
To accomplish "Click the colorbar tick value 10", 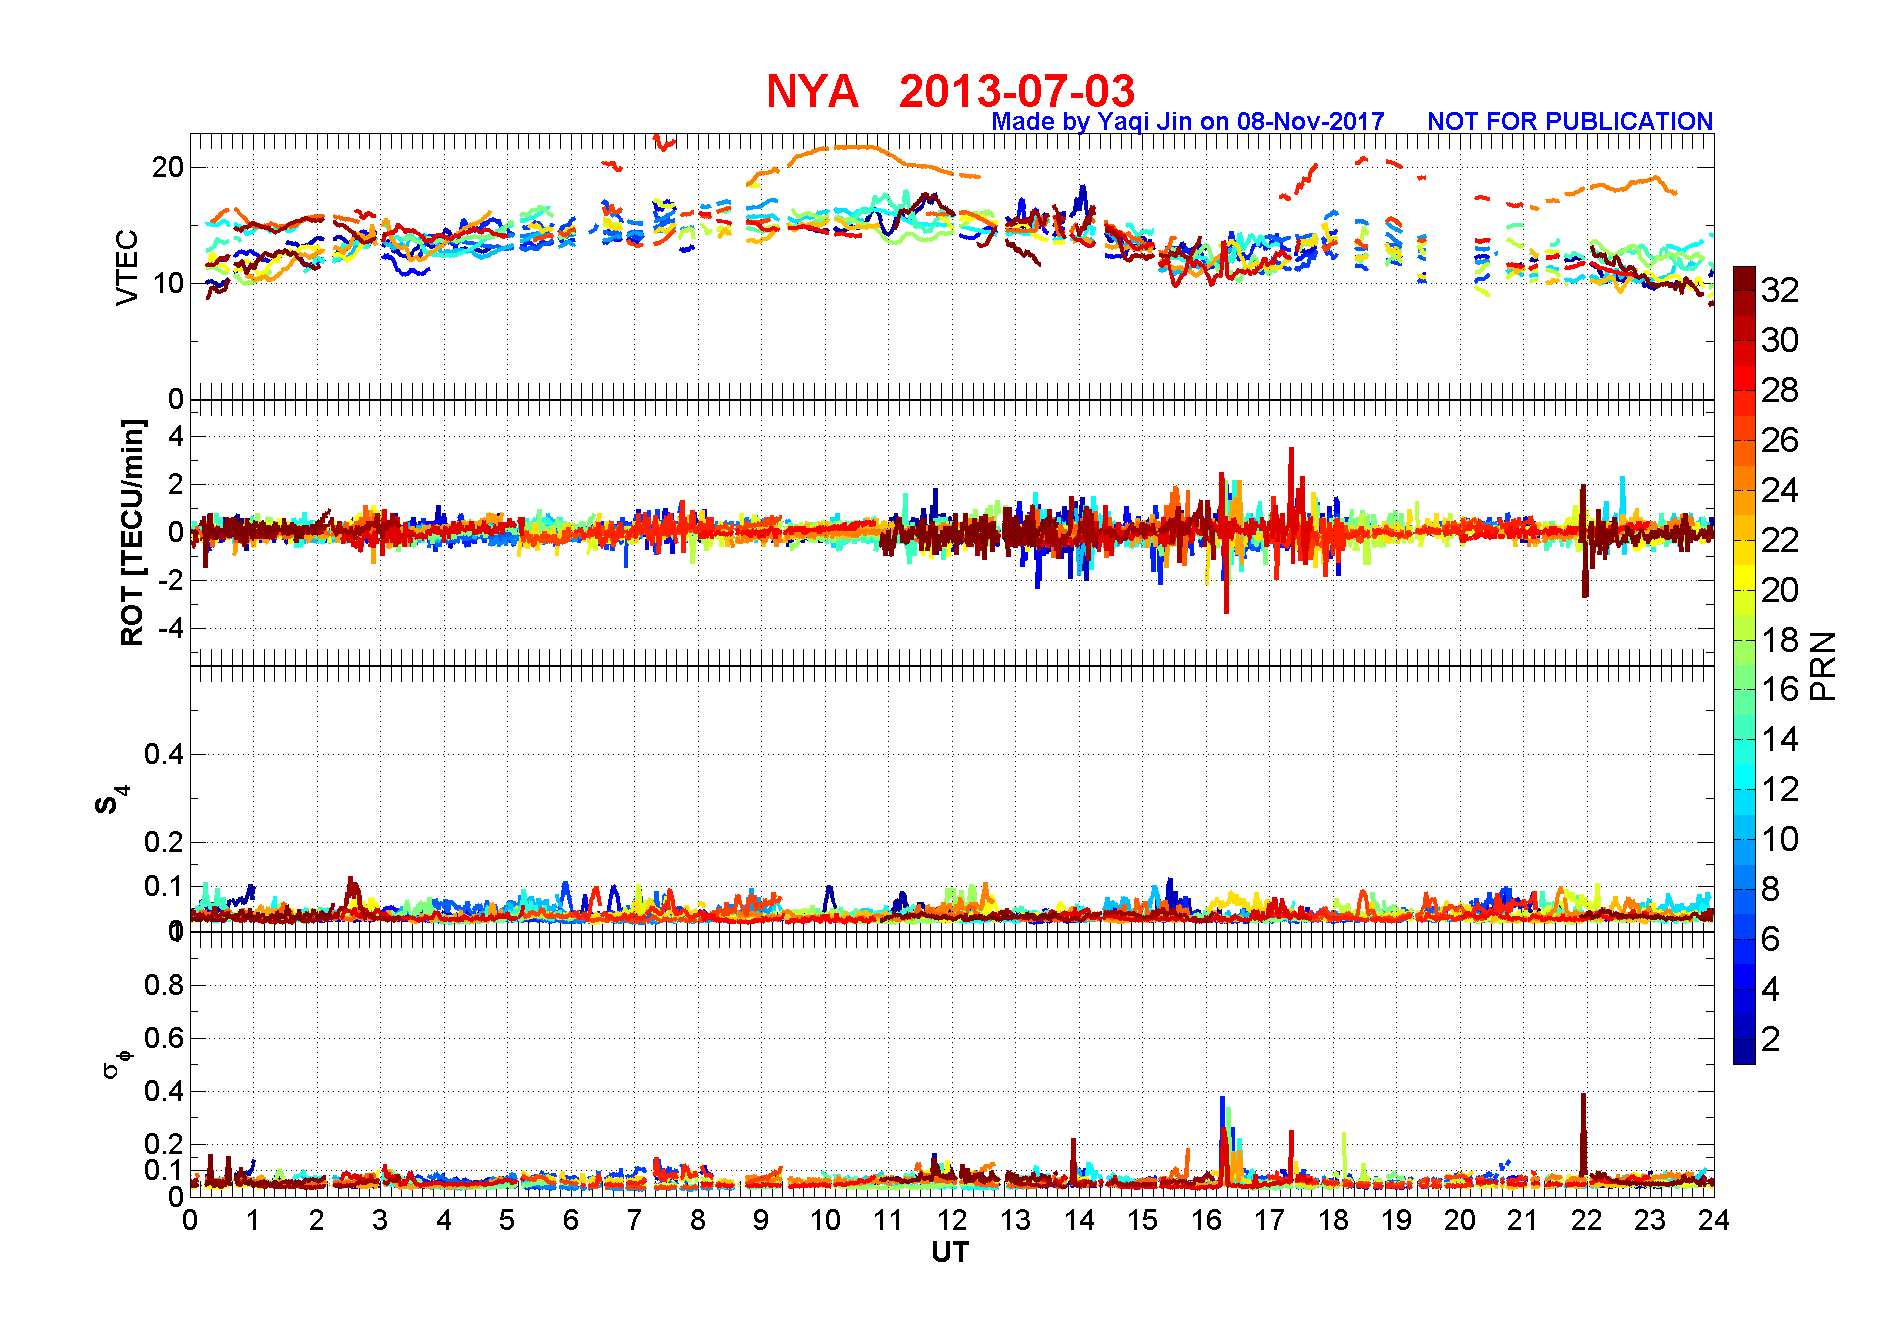I will point(1780,839).
